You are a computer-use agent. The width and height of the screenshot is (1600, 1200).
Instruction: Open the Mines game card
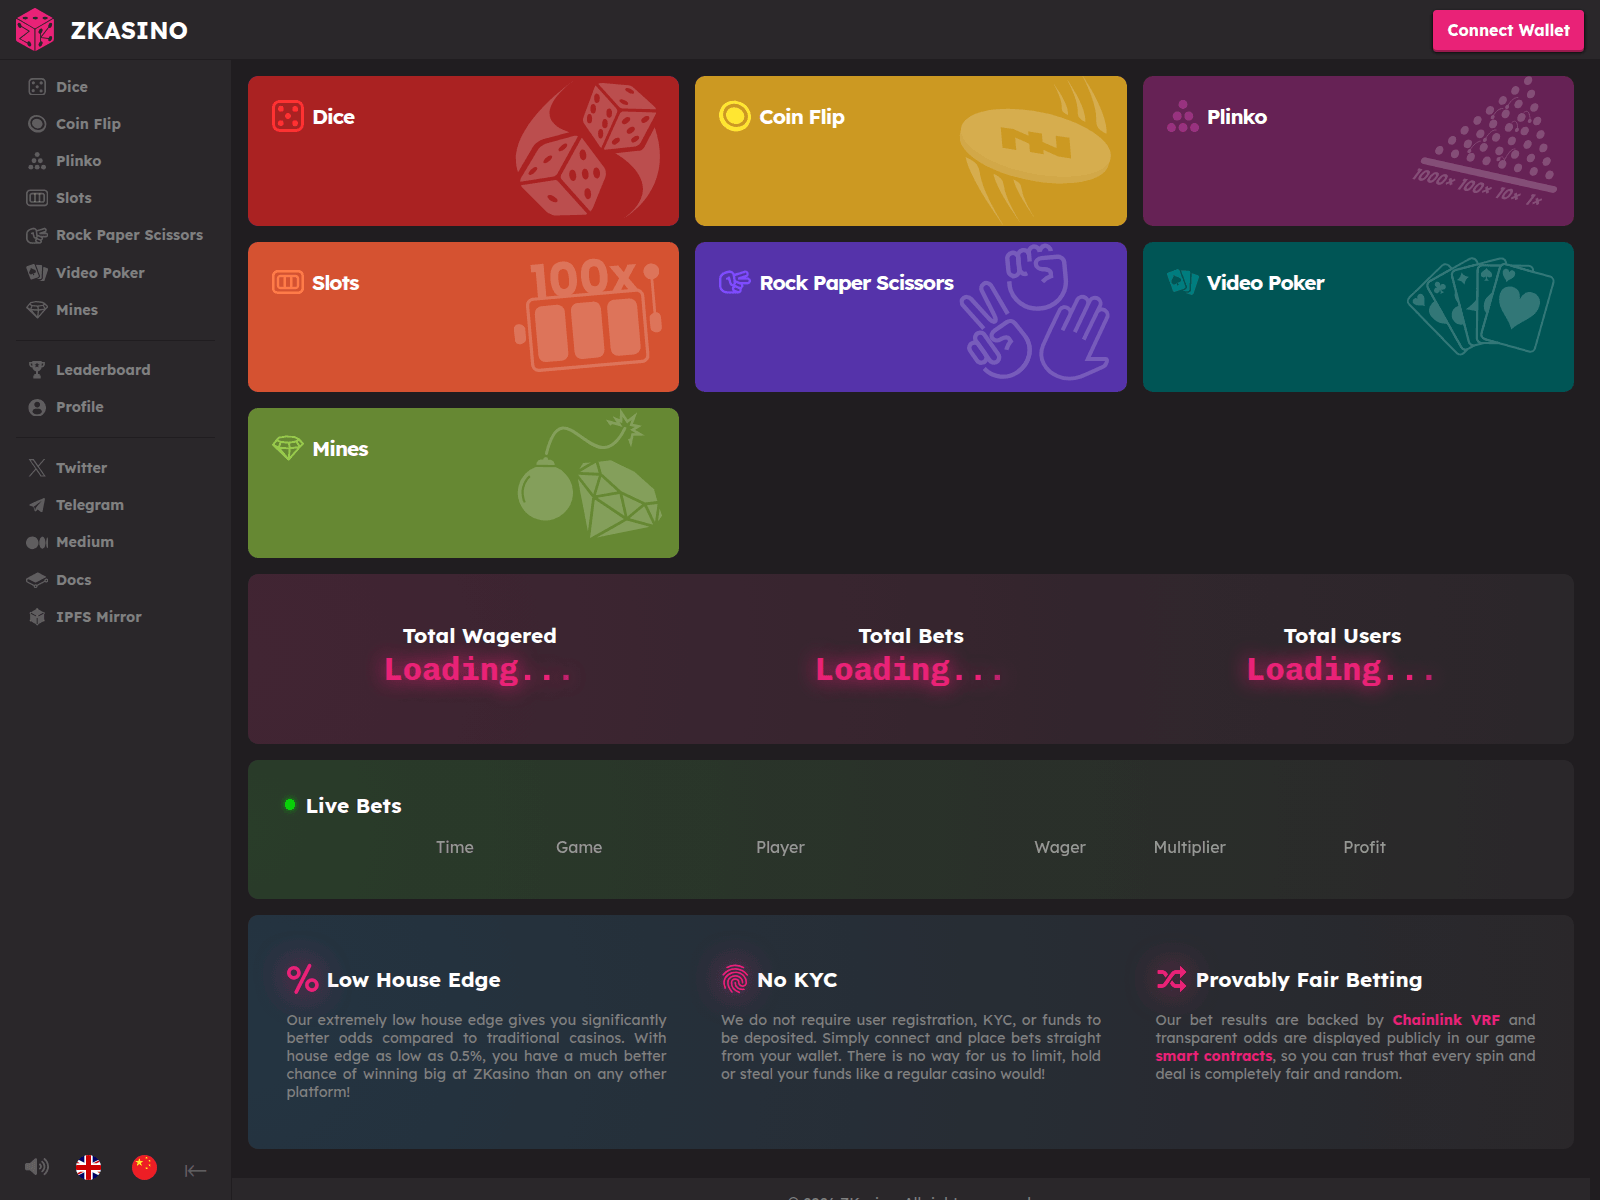coord(463,483)
